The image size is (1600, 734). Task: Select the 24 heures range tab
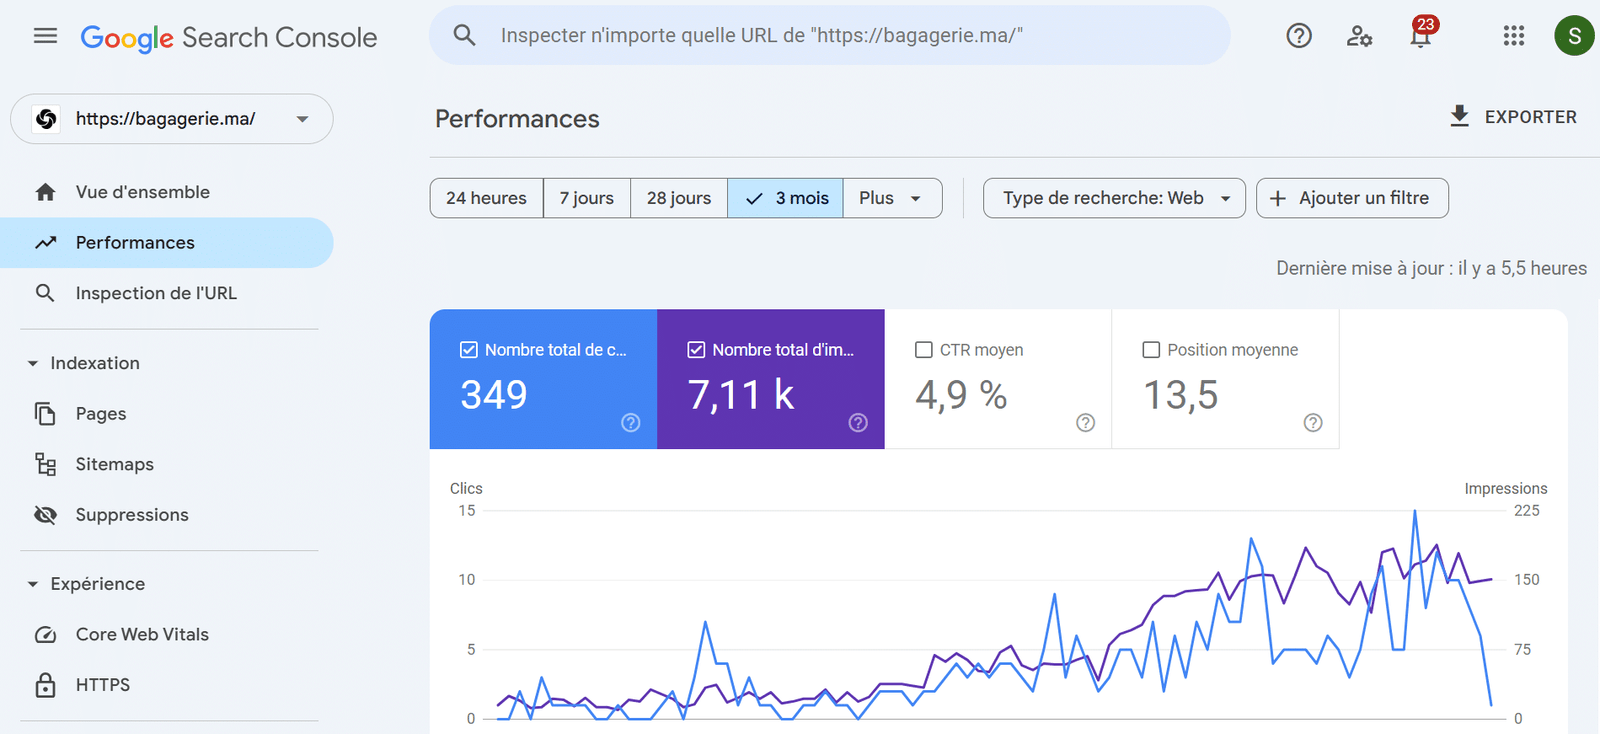click(487, 198)
